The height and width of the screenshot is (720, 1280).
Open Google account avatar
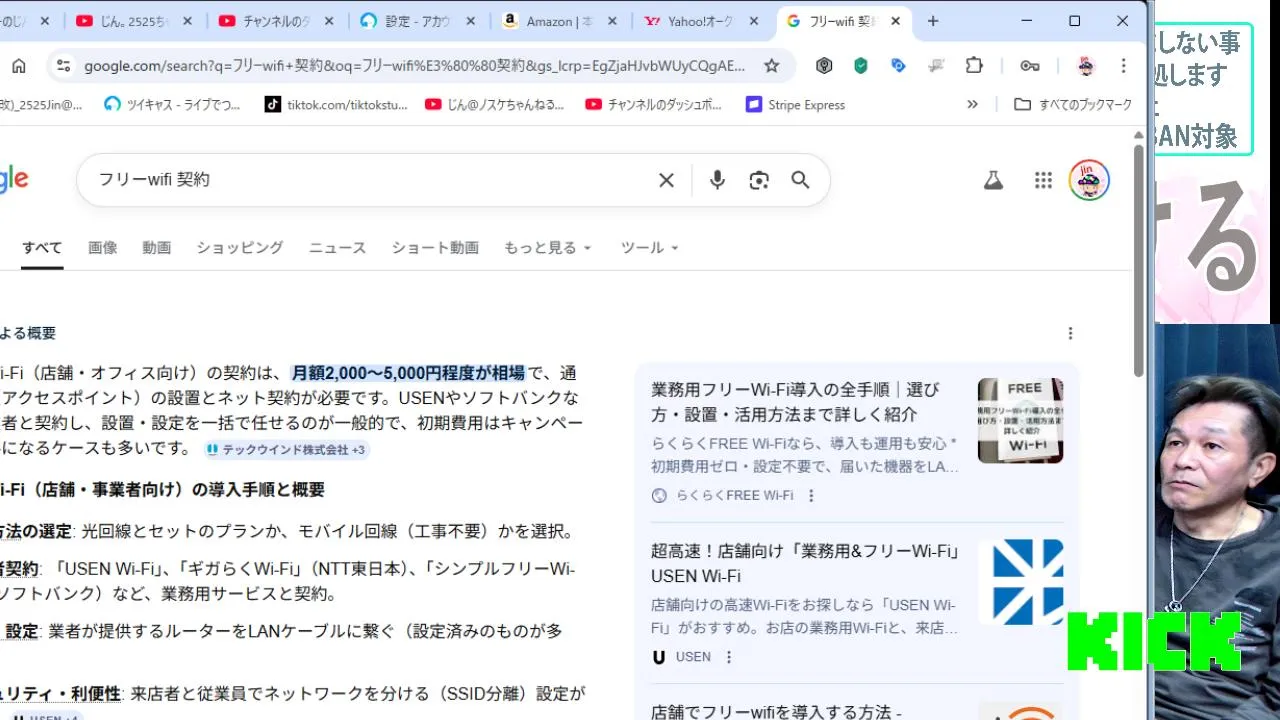[1089, 180]
